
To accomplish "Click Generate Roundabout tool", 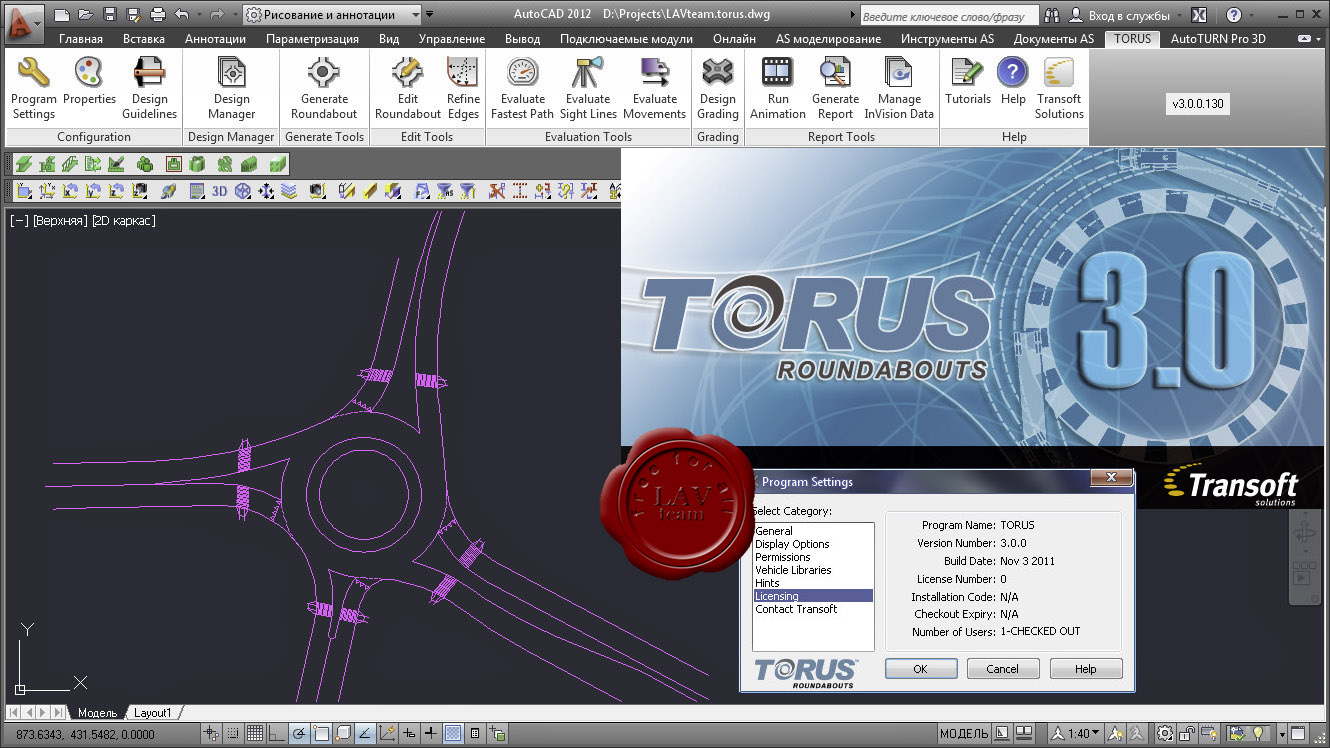I will pyautogui.click(x=324, y=88).
